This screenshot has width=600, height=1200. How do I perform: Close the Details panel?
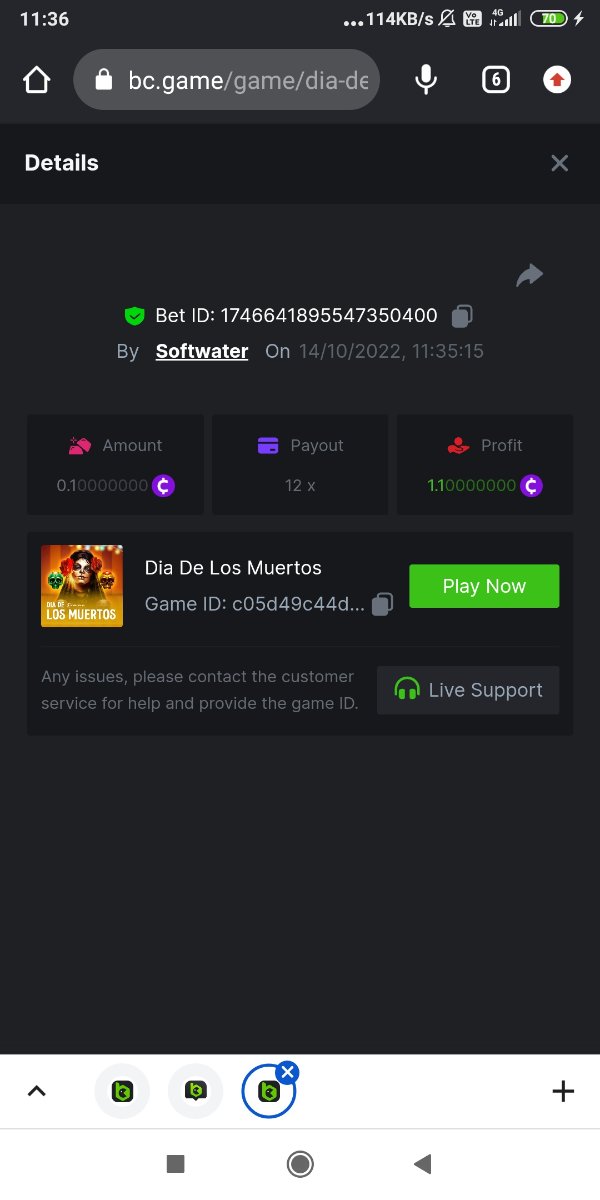coord(559,163)
